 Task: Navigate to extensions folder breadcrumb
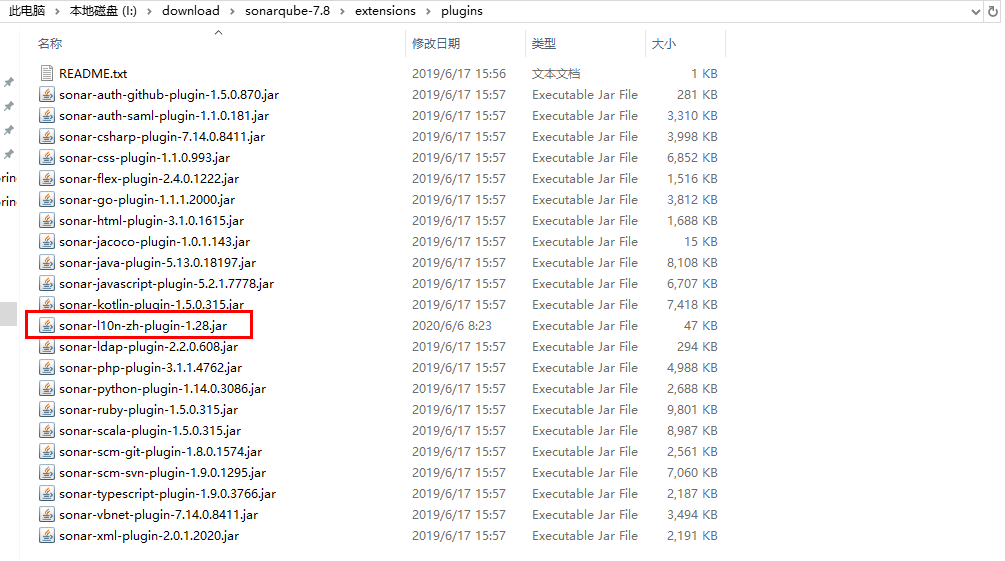pyautogui.click(x=385, y=11)
